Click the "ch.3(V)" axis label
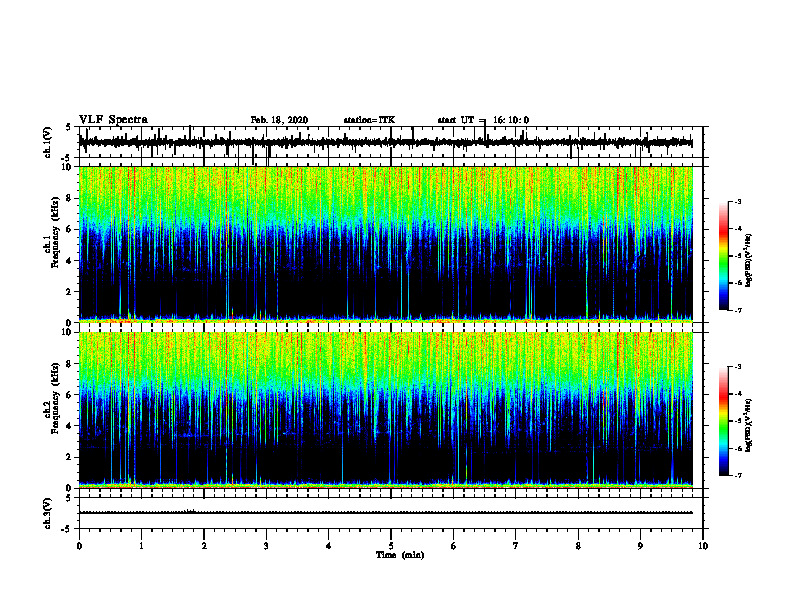Viewport: 792px width, 612px height. click(x=47, y=513)
